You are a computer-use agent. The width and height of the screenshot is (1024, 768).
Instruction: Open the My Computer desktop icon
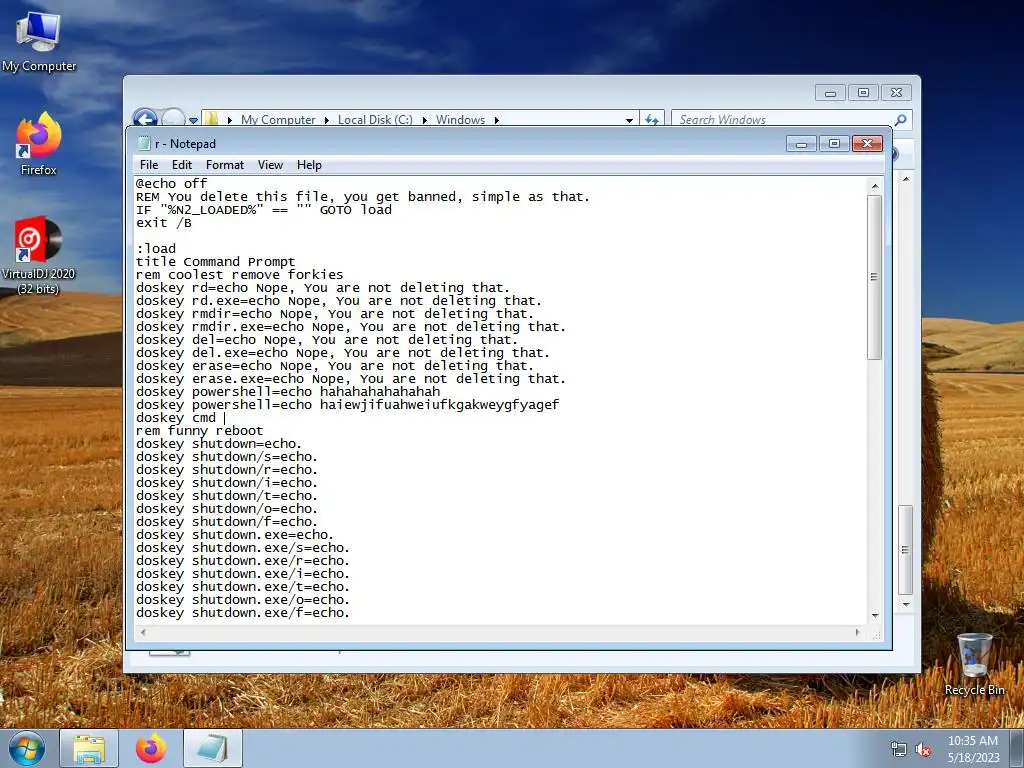click(x=39, y=41)
